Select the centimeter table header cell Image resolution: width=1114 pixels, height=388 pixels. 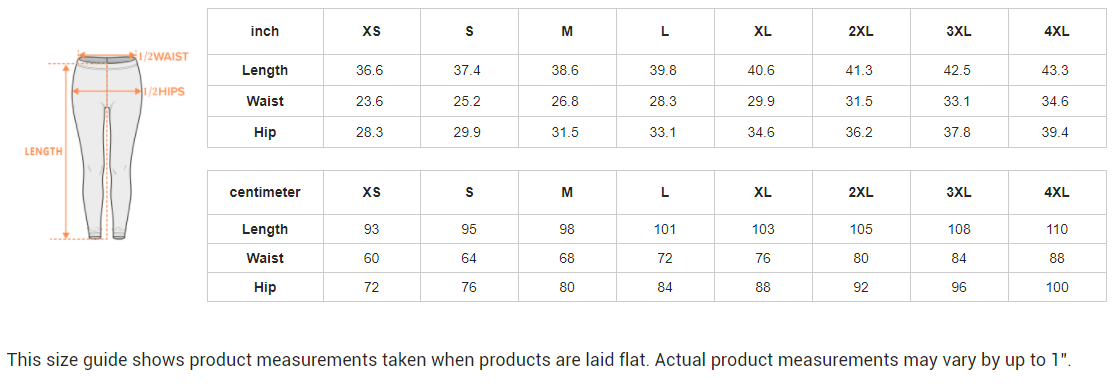pos(265,193)
